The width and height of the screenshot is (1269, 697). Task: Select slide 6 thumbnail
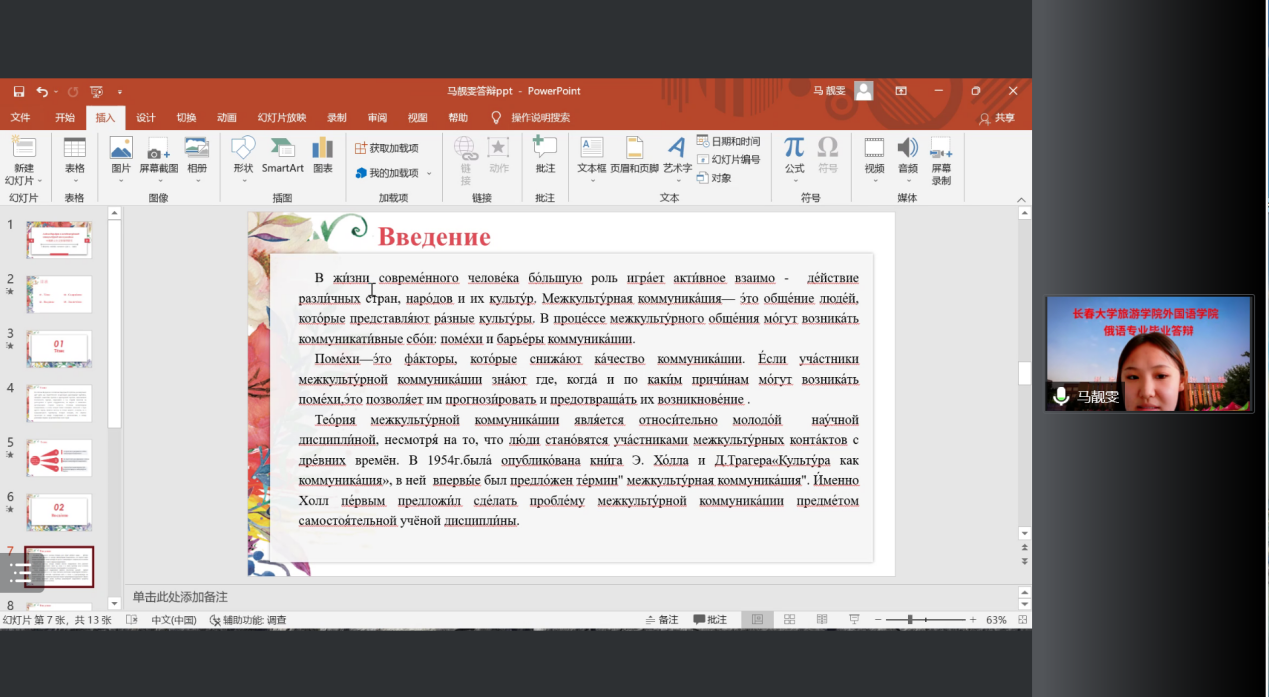(x=59, y=512)
